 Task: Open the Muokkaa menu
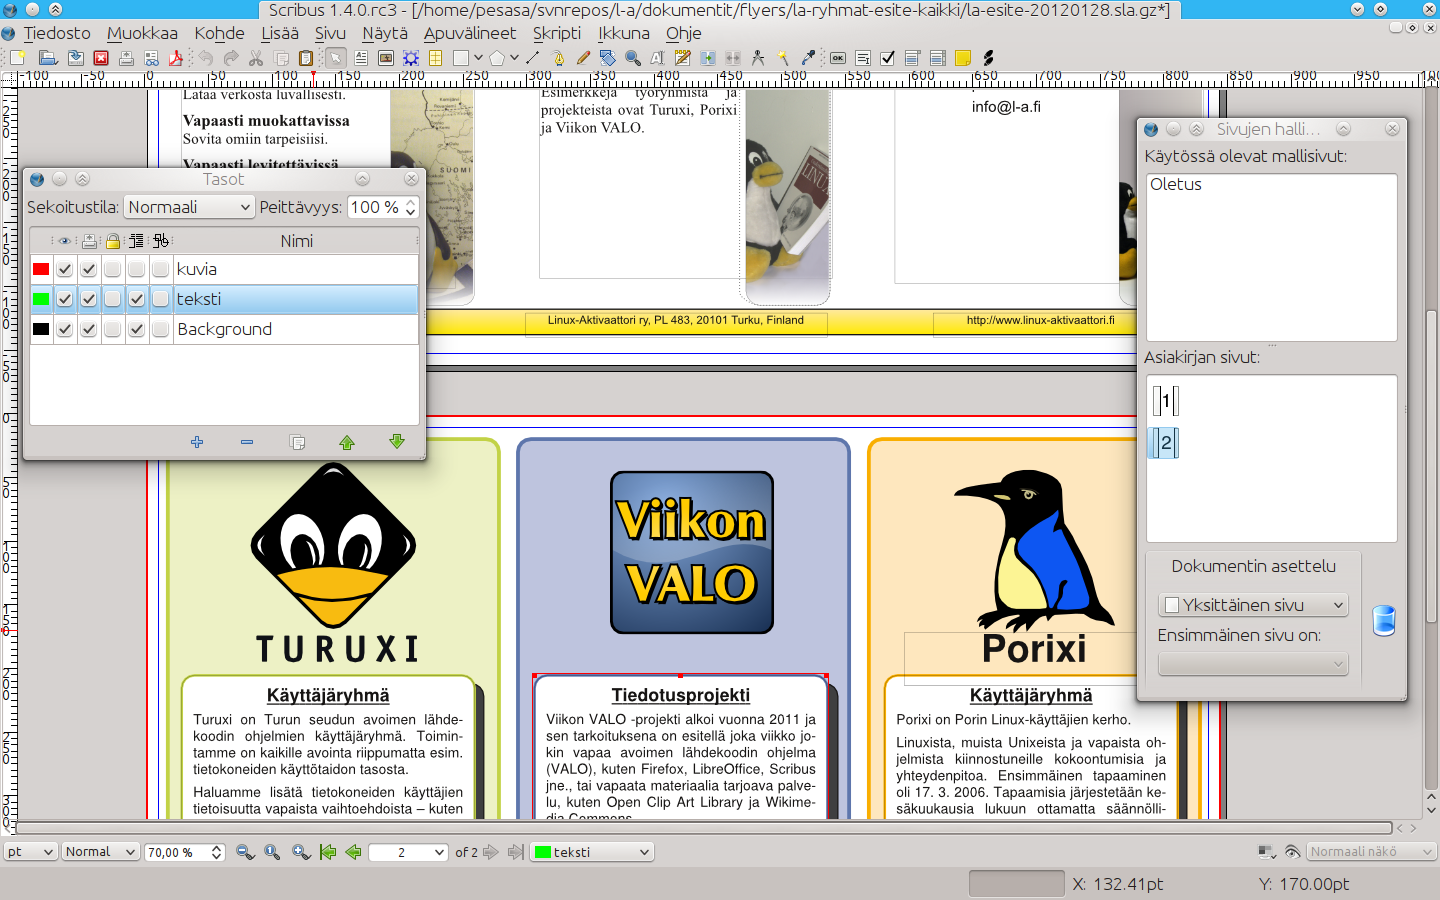pos(142,33)
